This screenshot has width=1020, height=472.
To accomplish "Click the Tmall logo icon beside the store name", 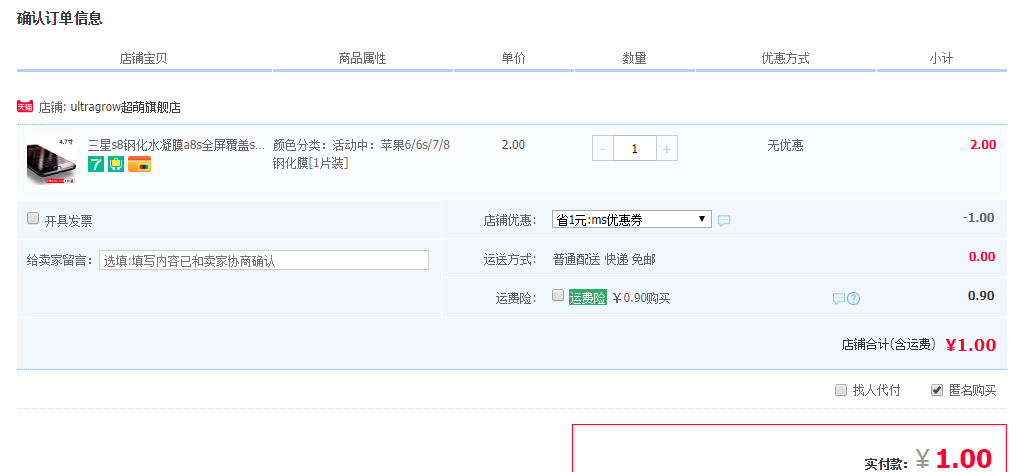I will point(25,107).
